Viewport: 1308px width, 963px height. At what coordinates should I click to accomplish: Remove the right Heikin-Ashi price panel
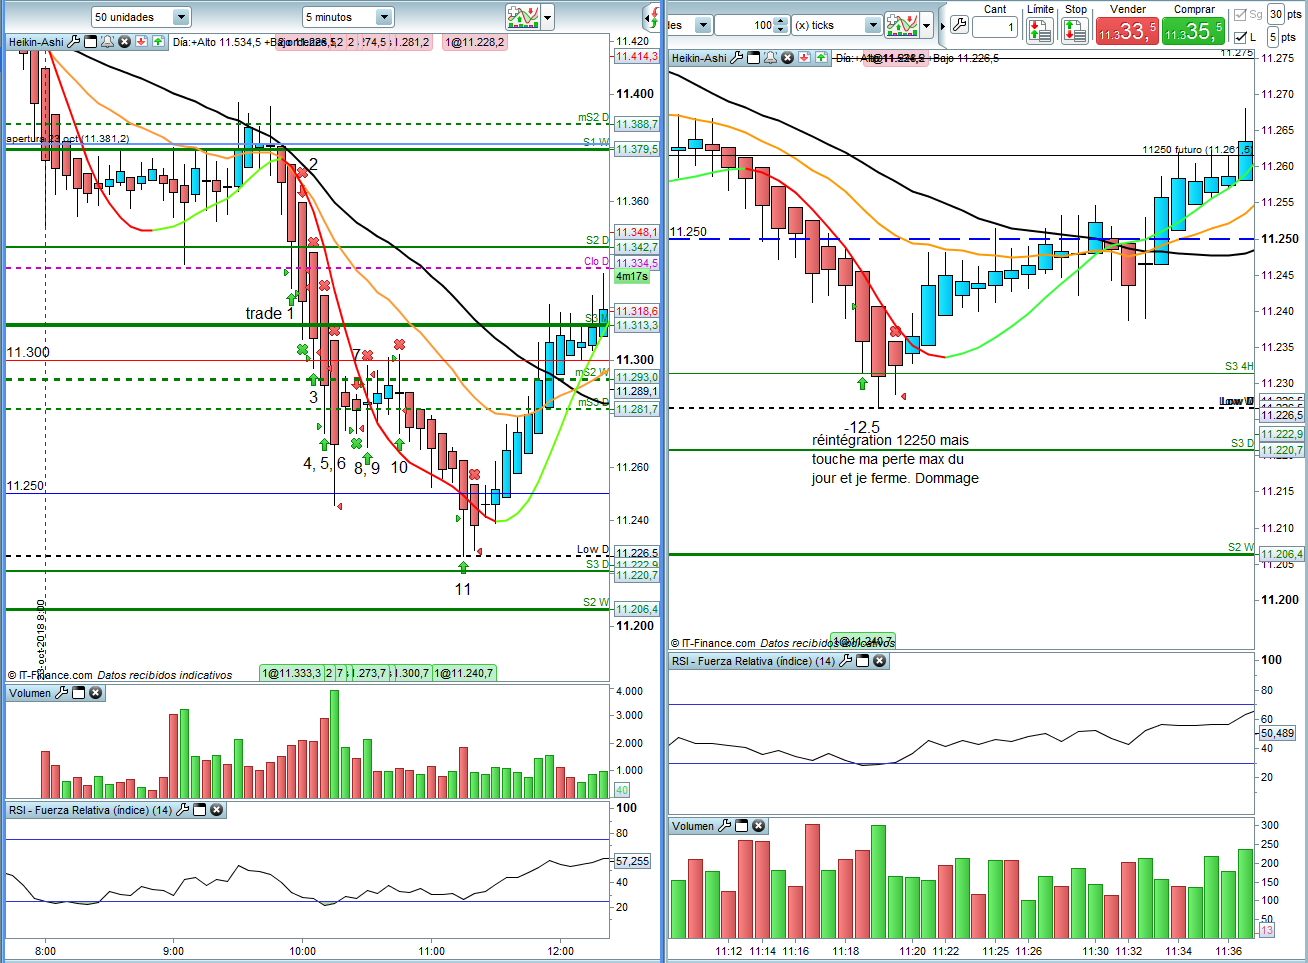[787, 58]
